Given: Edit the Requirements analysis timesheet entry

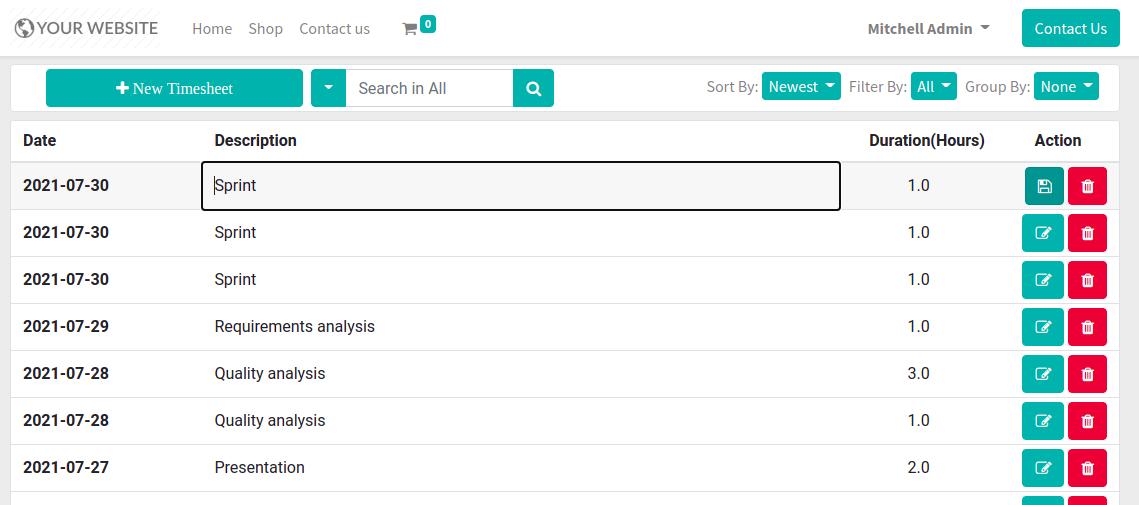Looking at the screenshot, I should (1042, 327).
